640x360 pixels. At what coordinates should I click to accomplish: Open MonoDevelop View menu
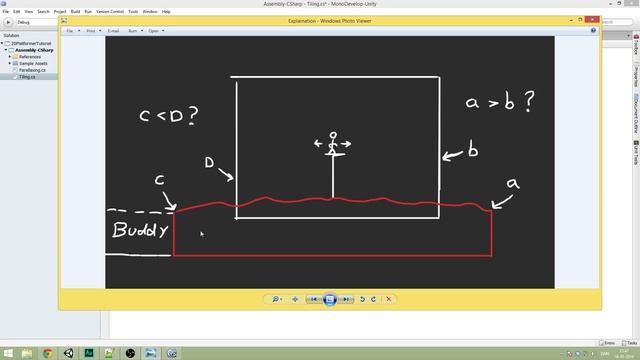(x=29, y=11)
